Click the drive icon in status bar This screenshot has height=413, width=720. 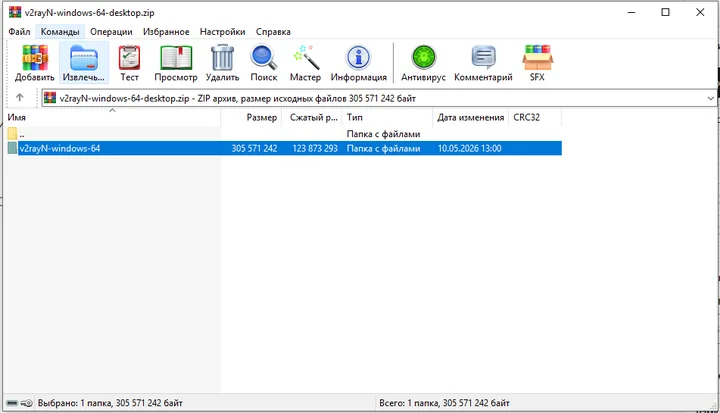point(12,403)
